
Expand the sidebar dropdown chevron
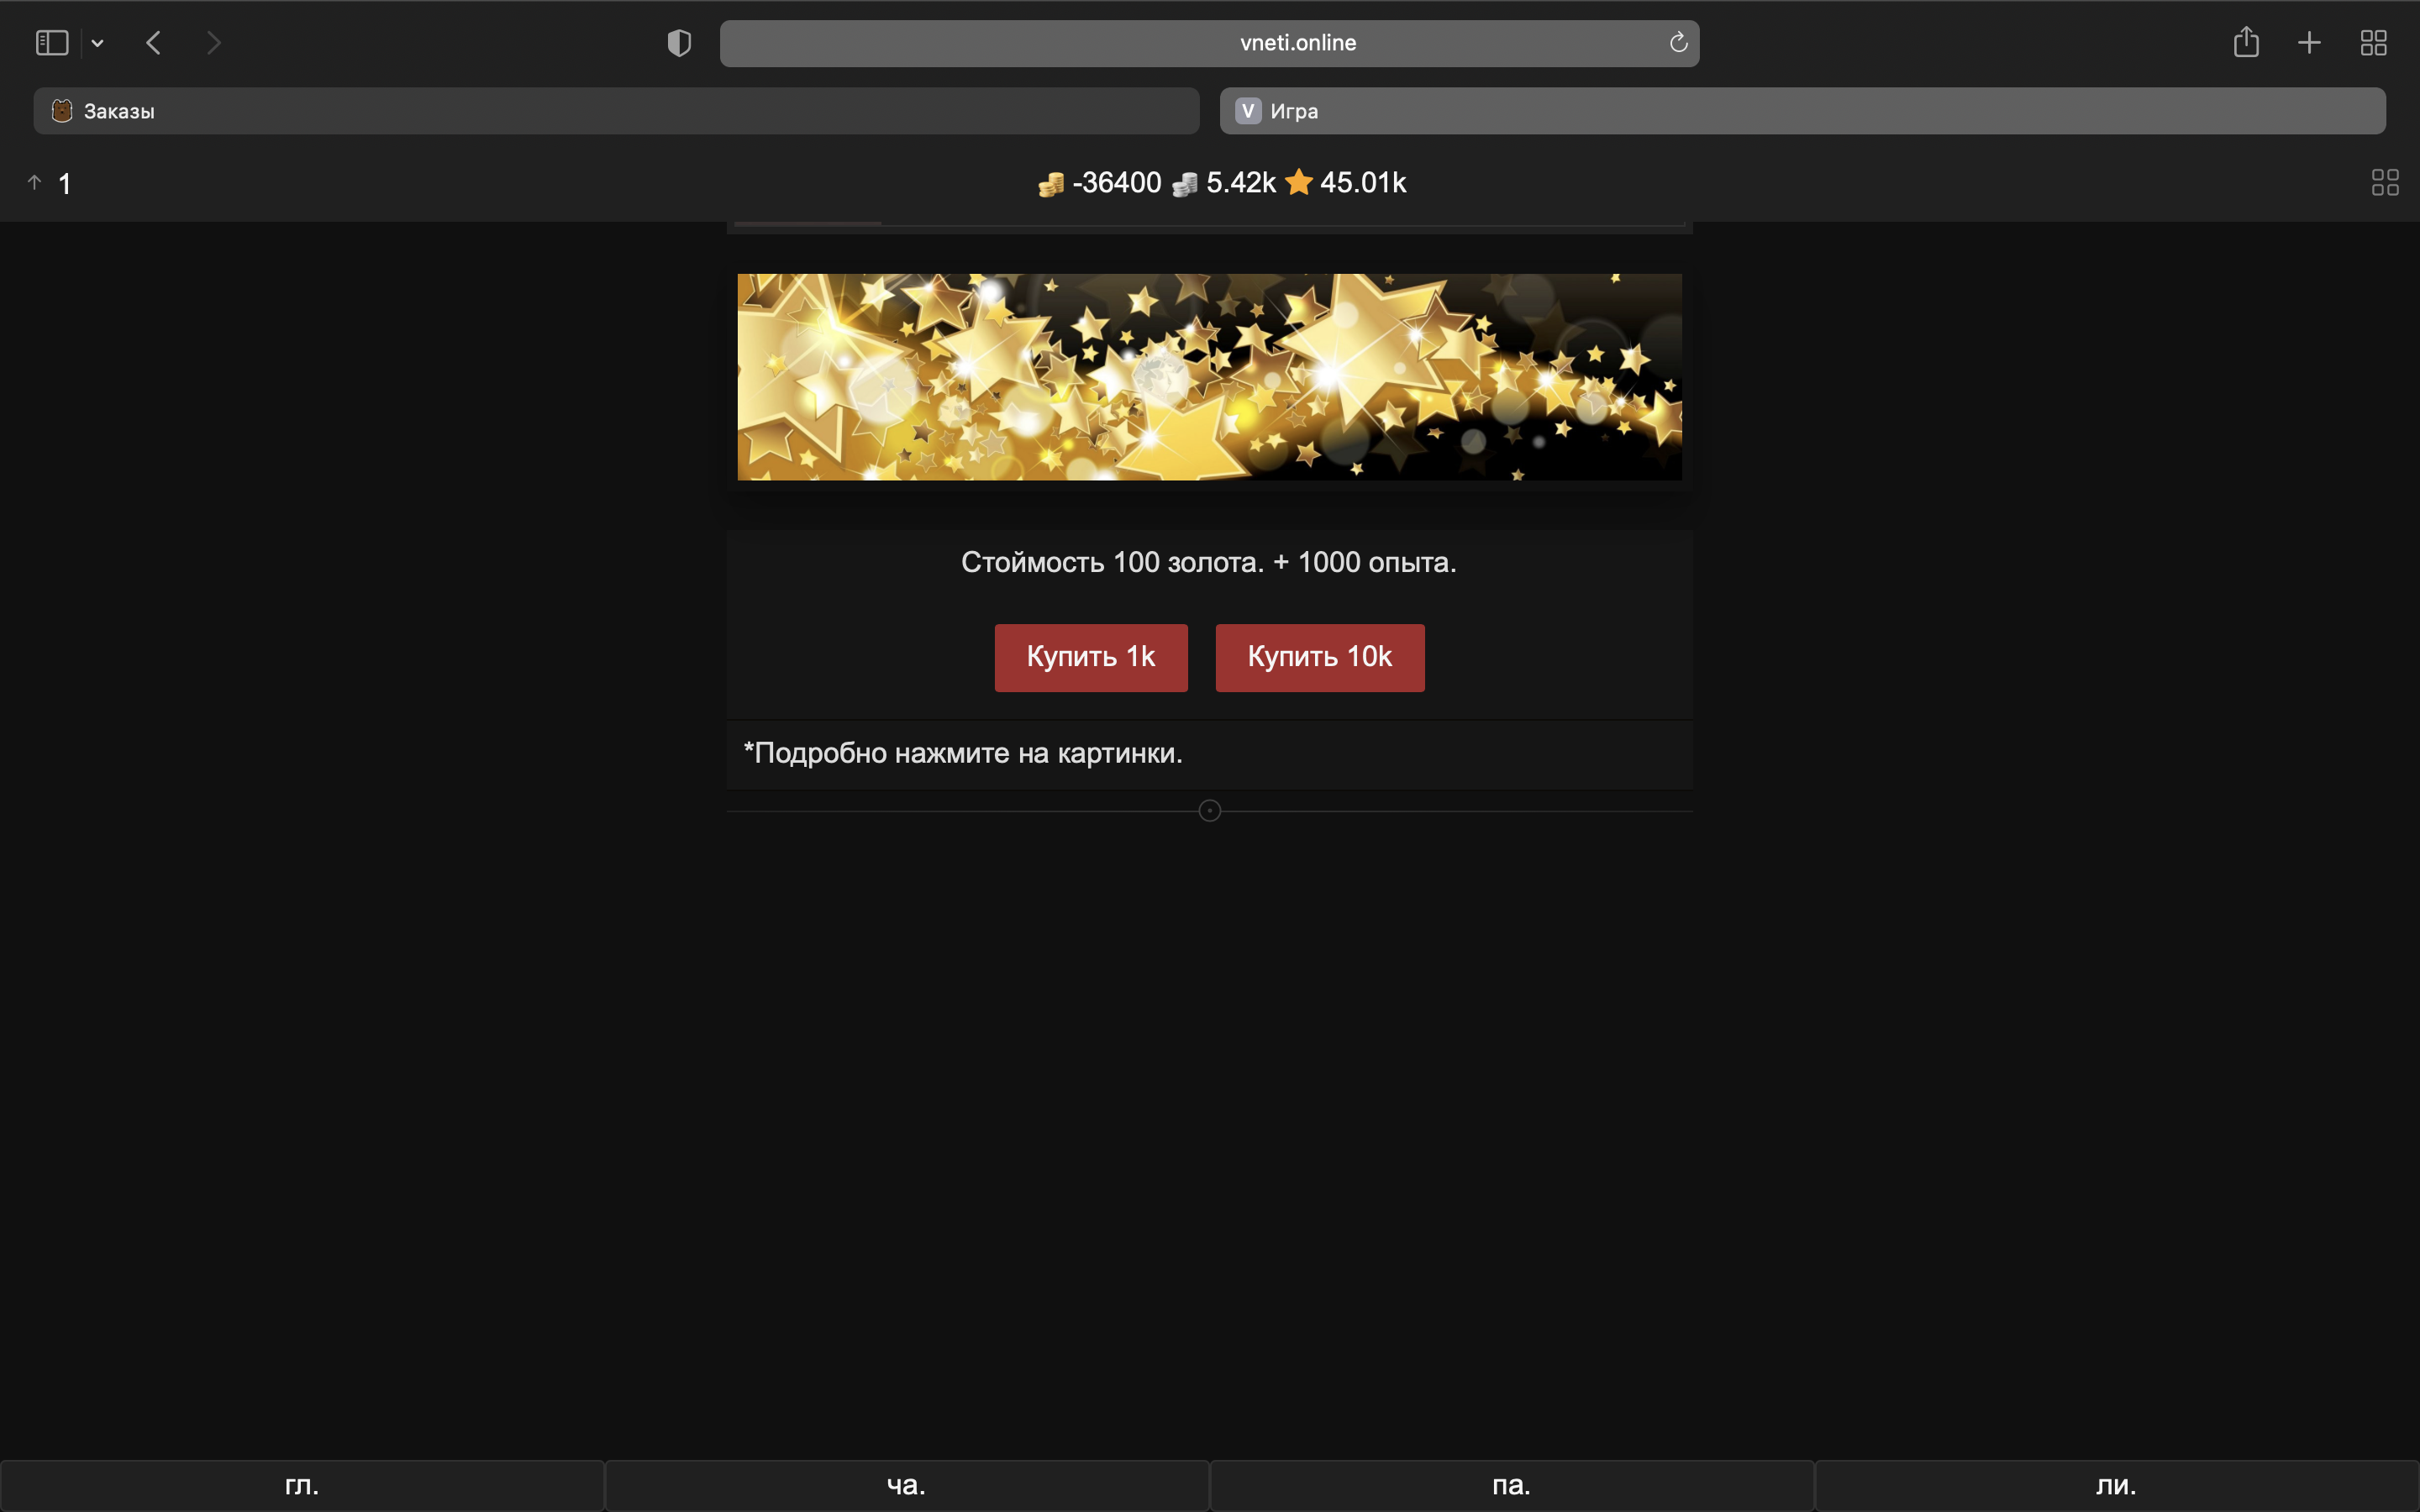tap(97, 43)
